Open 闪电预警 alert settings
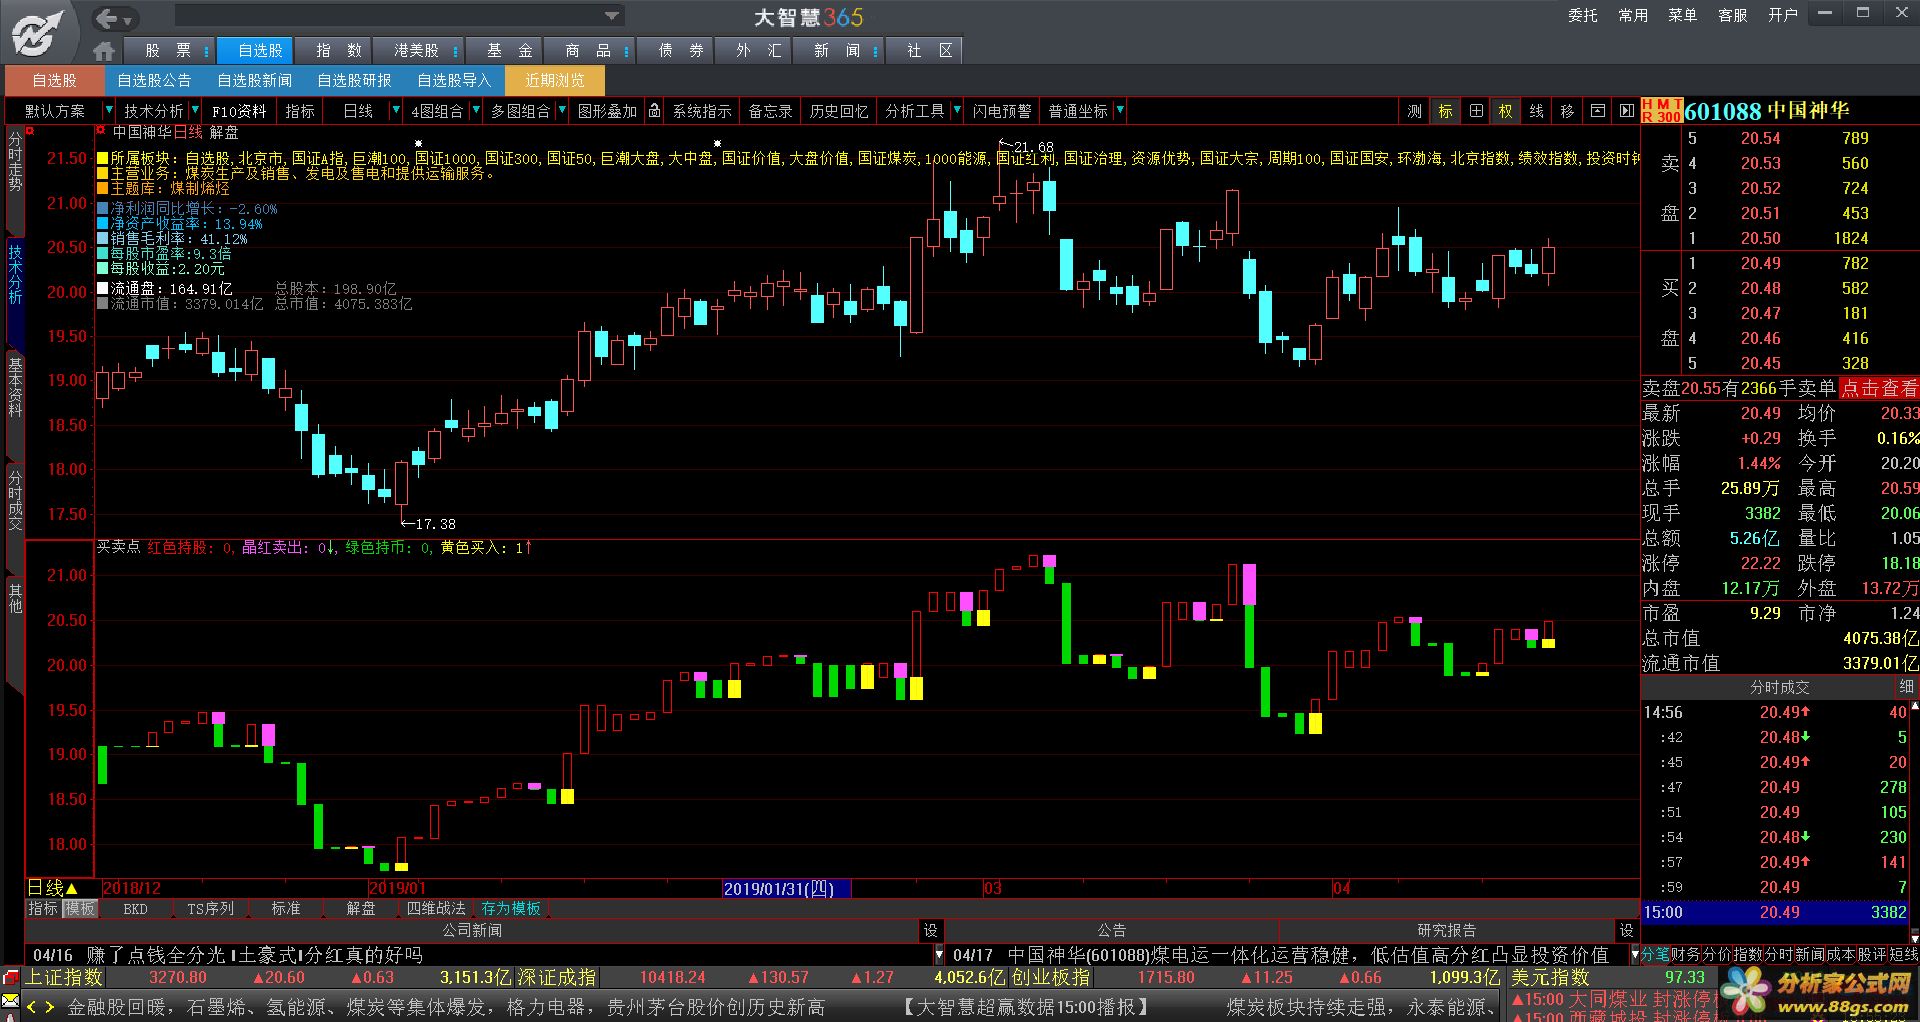Viewport: 1920px width, 1022px height. pos(1002,111)
